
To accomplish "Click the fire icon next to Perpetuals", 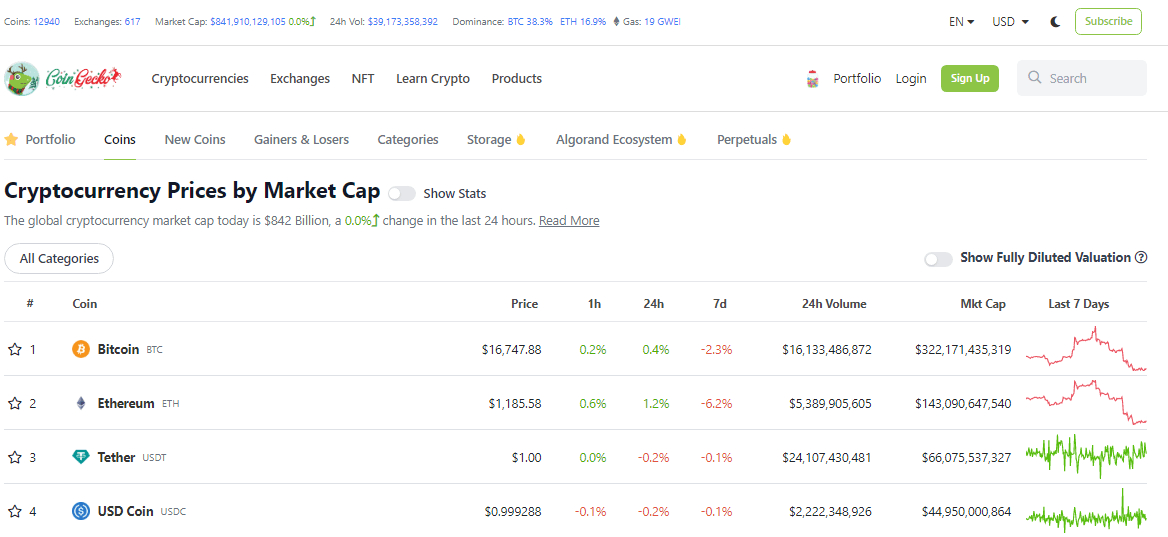I will pyautogui.click(x=786, y=139).
